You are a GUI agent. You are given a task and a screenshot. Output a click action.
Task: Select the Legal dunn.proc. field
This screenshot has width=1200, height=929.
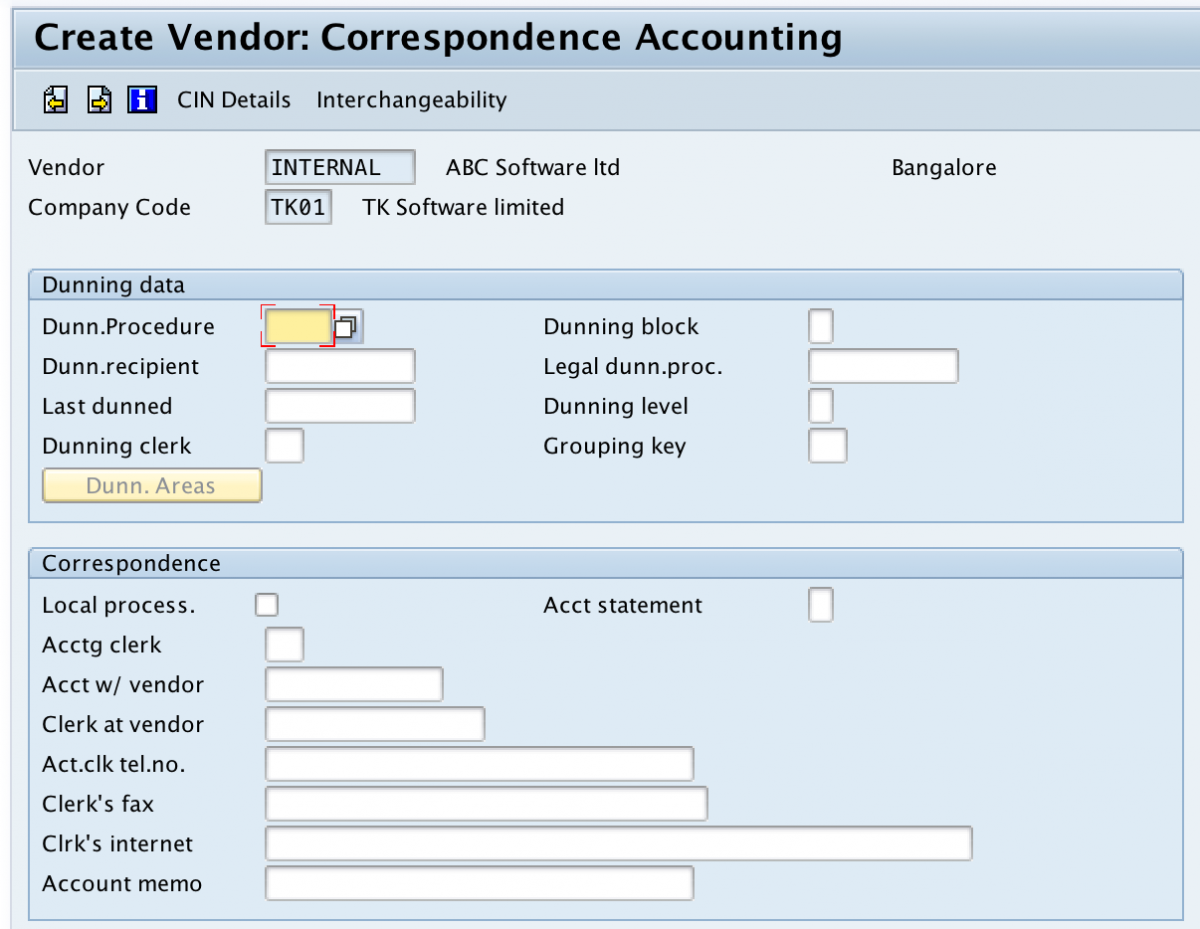click(883, 366)
